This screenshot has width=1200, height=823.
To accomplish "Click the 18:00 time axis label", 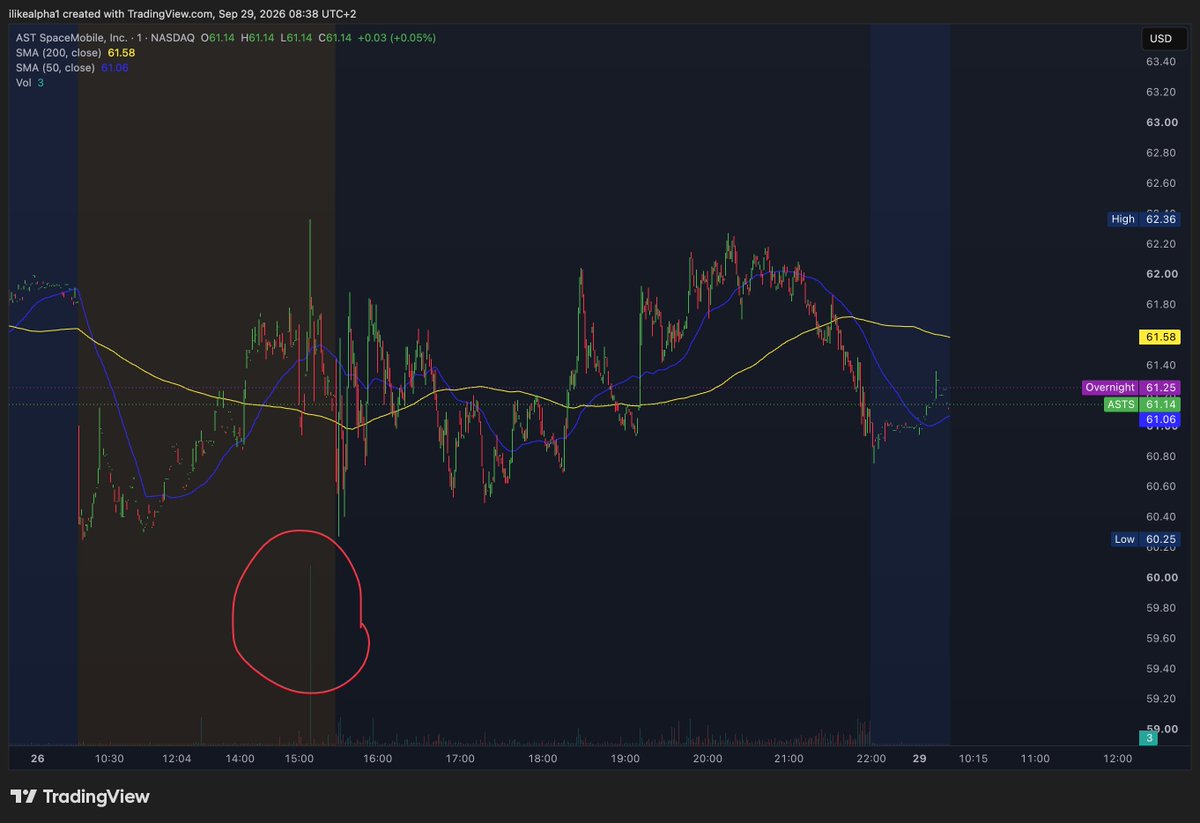I will tap(543, 759).
